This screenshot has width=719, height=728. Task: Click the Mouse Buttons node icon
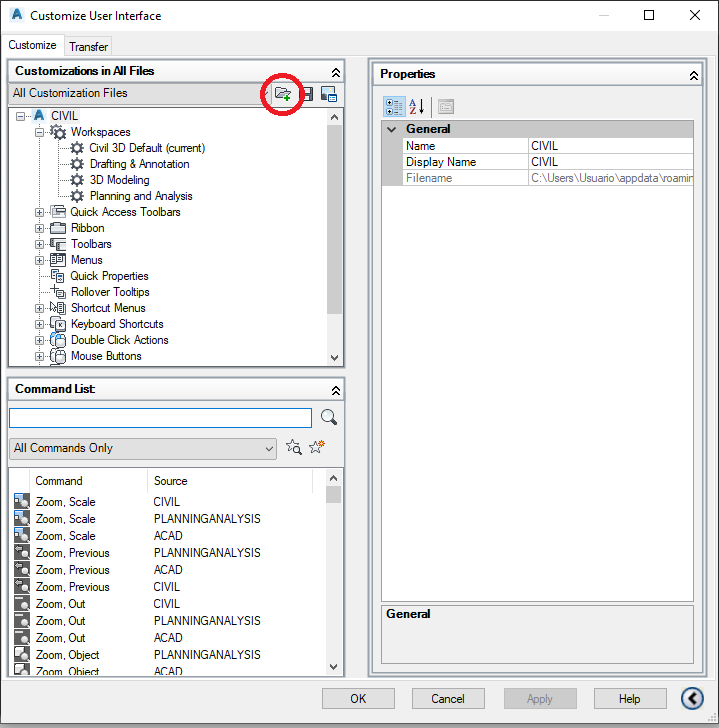(58, 356)
